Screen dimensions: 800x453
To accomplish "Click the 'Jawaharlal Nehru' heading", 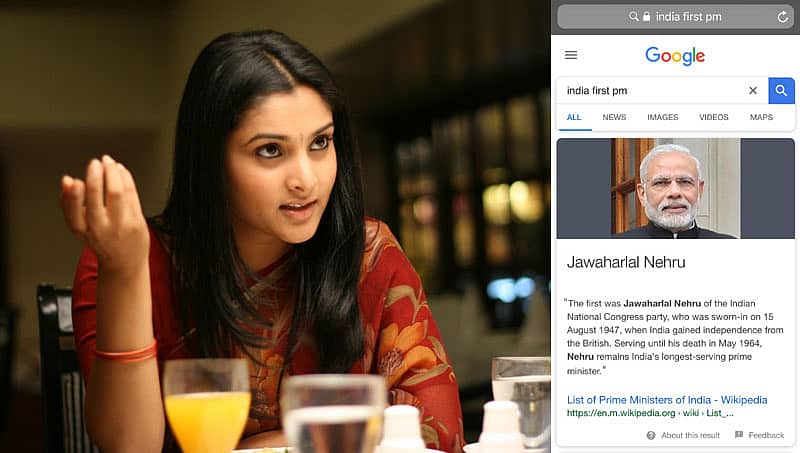I will click(x=626, y=262).
